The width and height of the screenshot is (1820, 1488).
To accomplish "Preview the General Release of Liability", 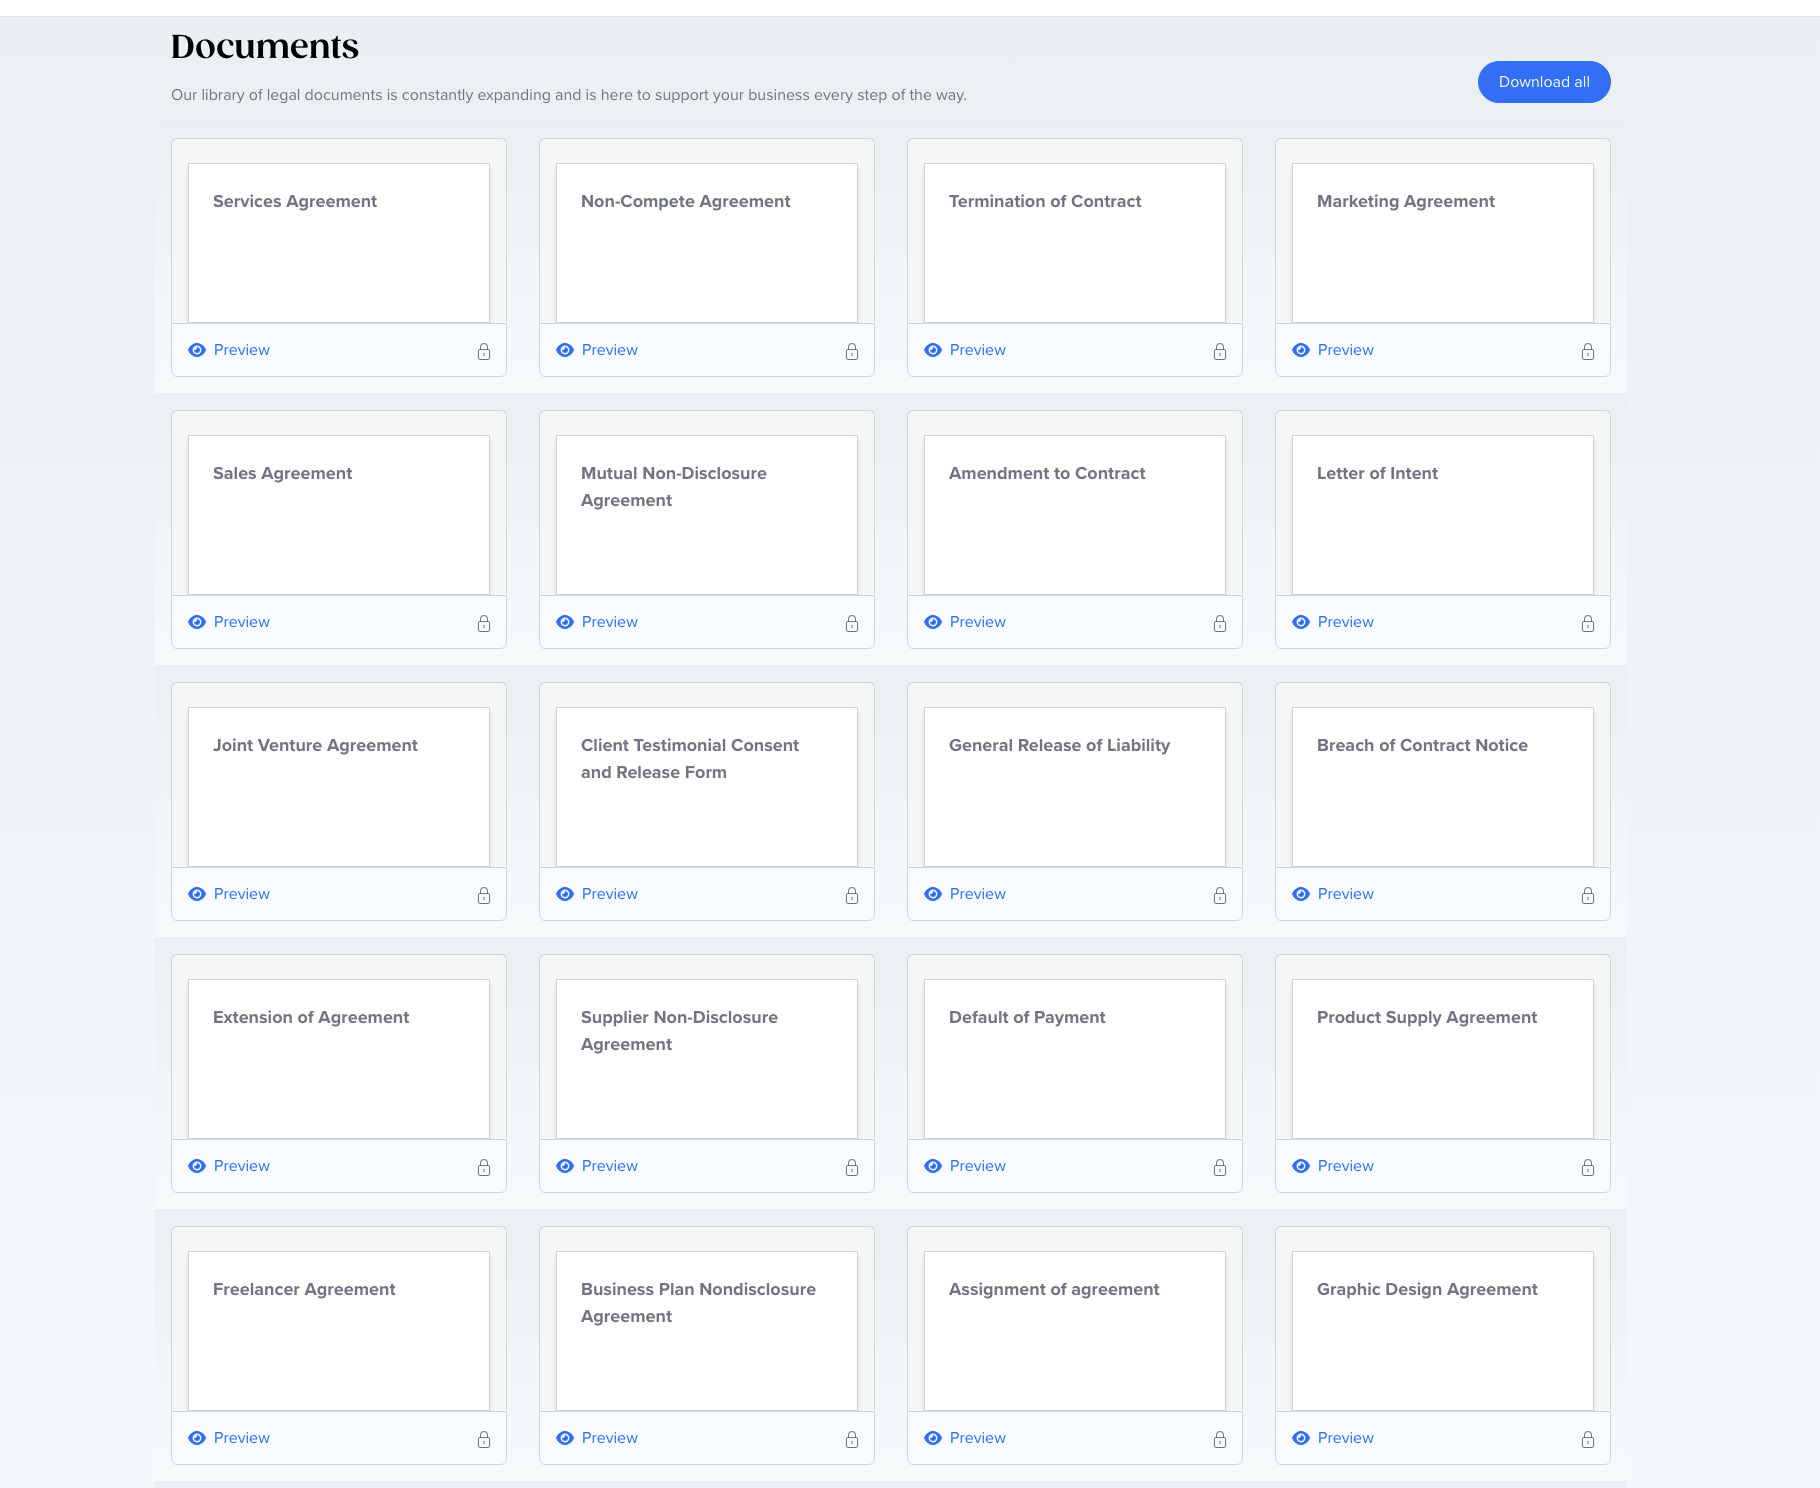I will [x=965, y=894].
